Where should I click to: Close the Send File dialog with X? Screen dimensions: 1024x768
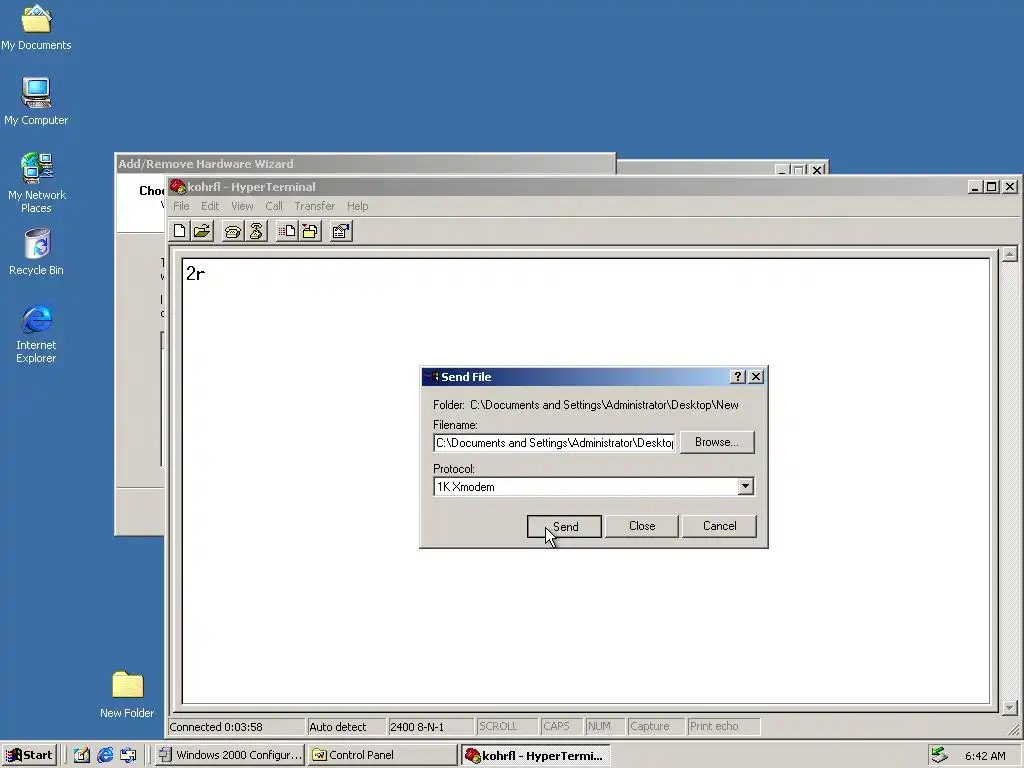(756, 377)
